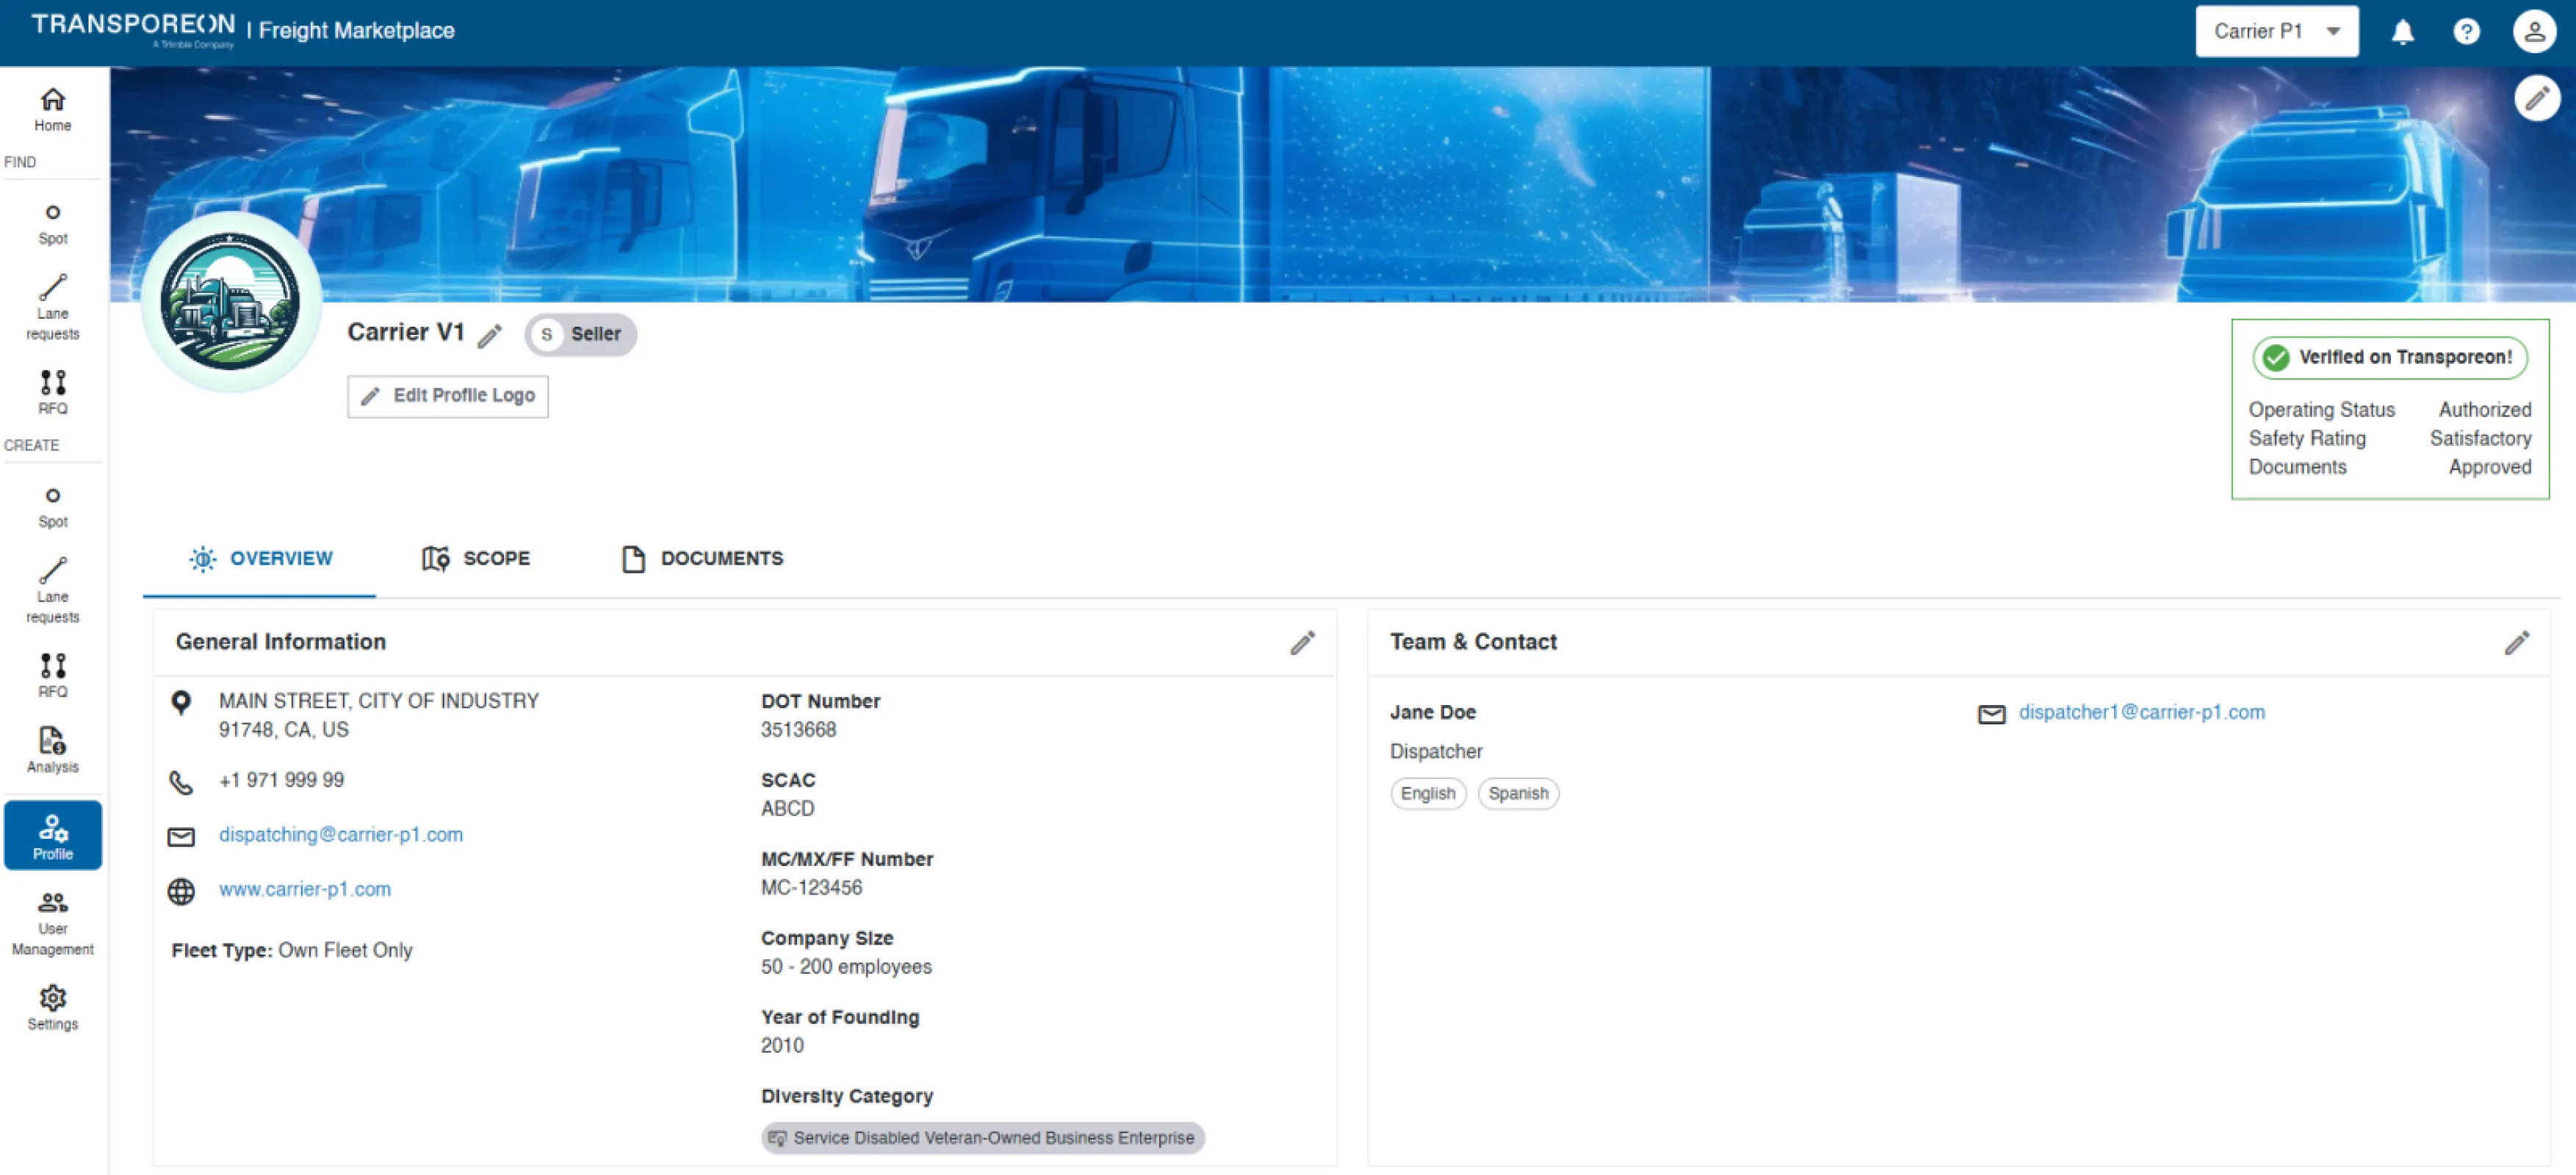Click the circular carrier profile logo

pos(230,301)
